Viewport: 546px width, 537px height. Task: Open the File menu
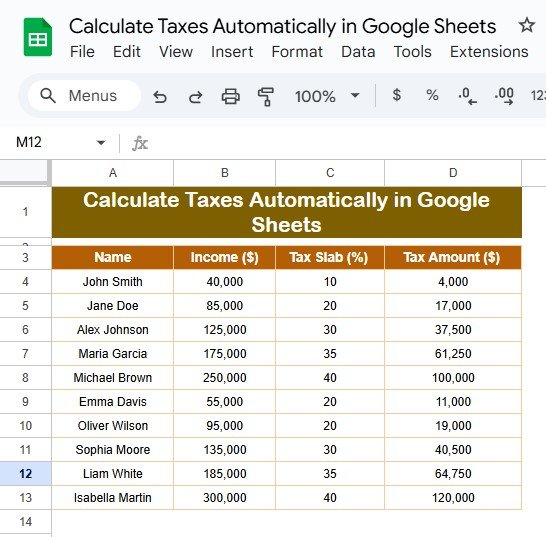(x=82, y=52)
